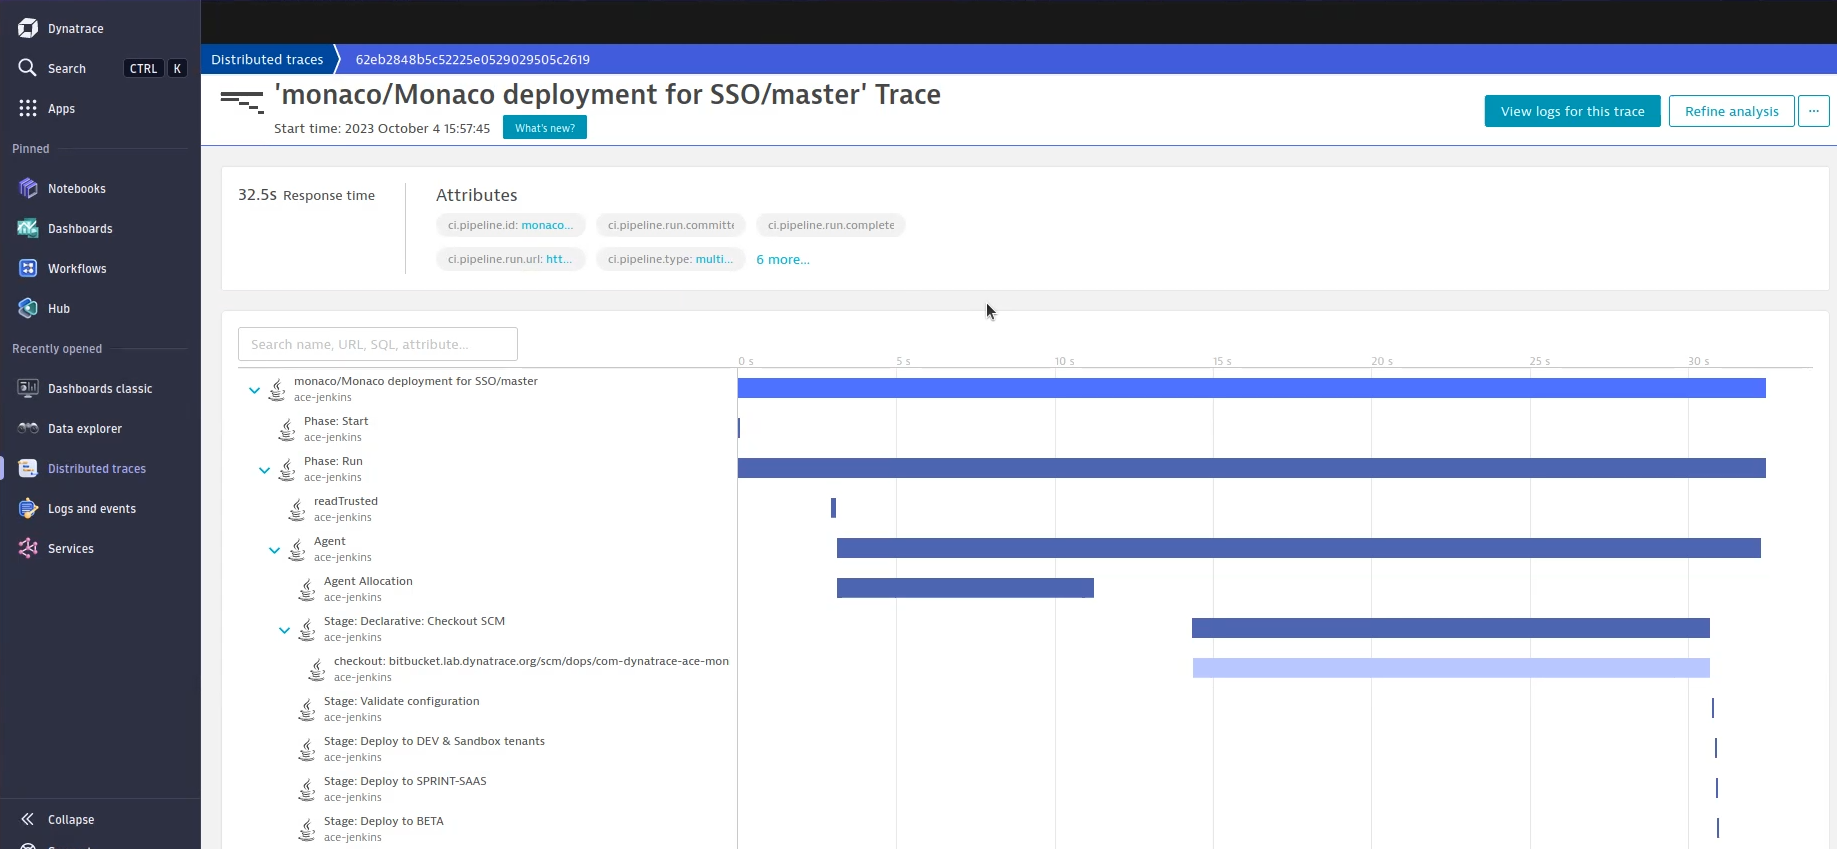
Task: Open Logs and events menu item
Action: point(92,509)
